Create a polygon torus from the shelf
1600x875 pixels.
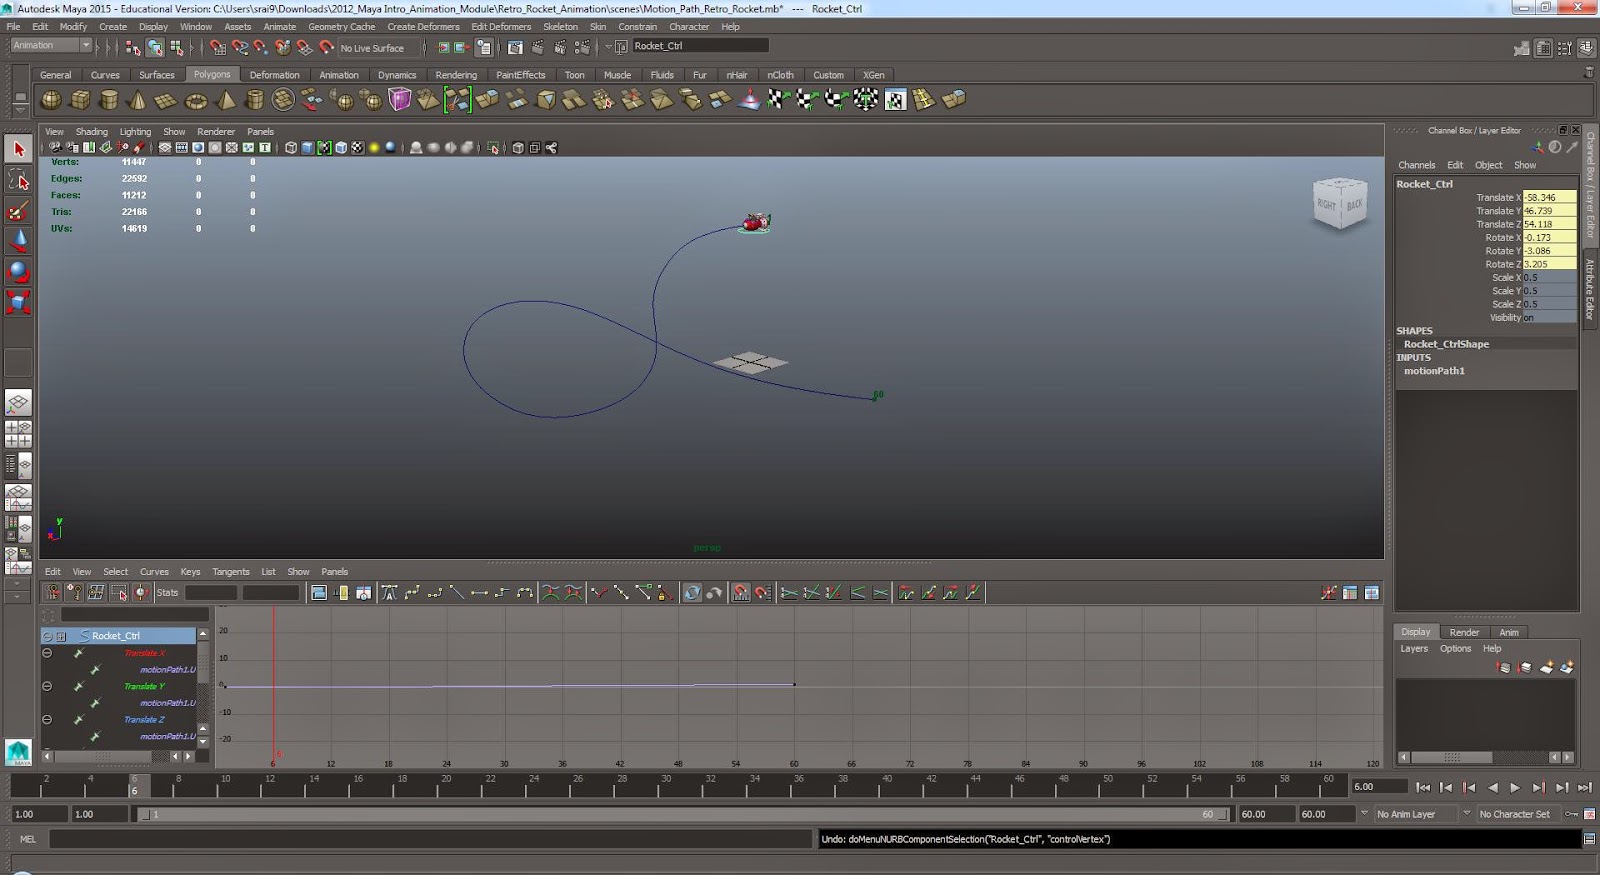point(196,100)
